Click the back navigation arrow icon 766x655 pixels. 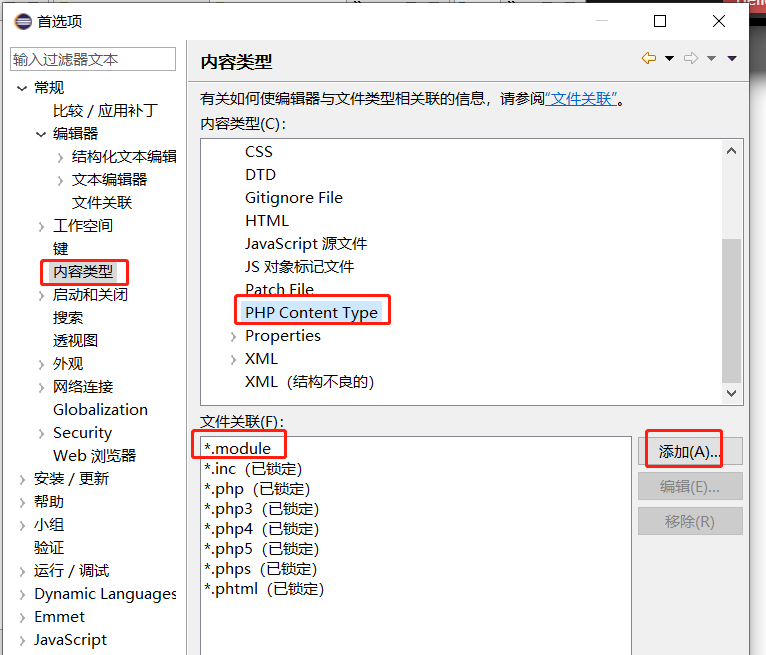tap(649, 59)
